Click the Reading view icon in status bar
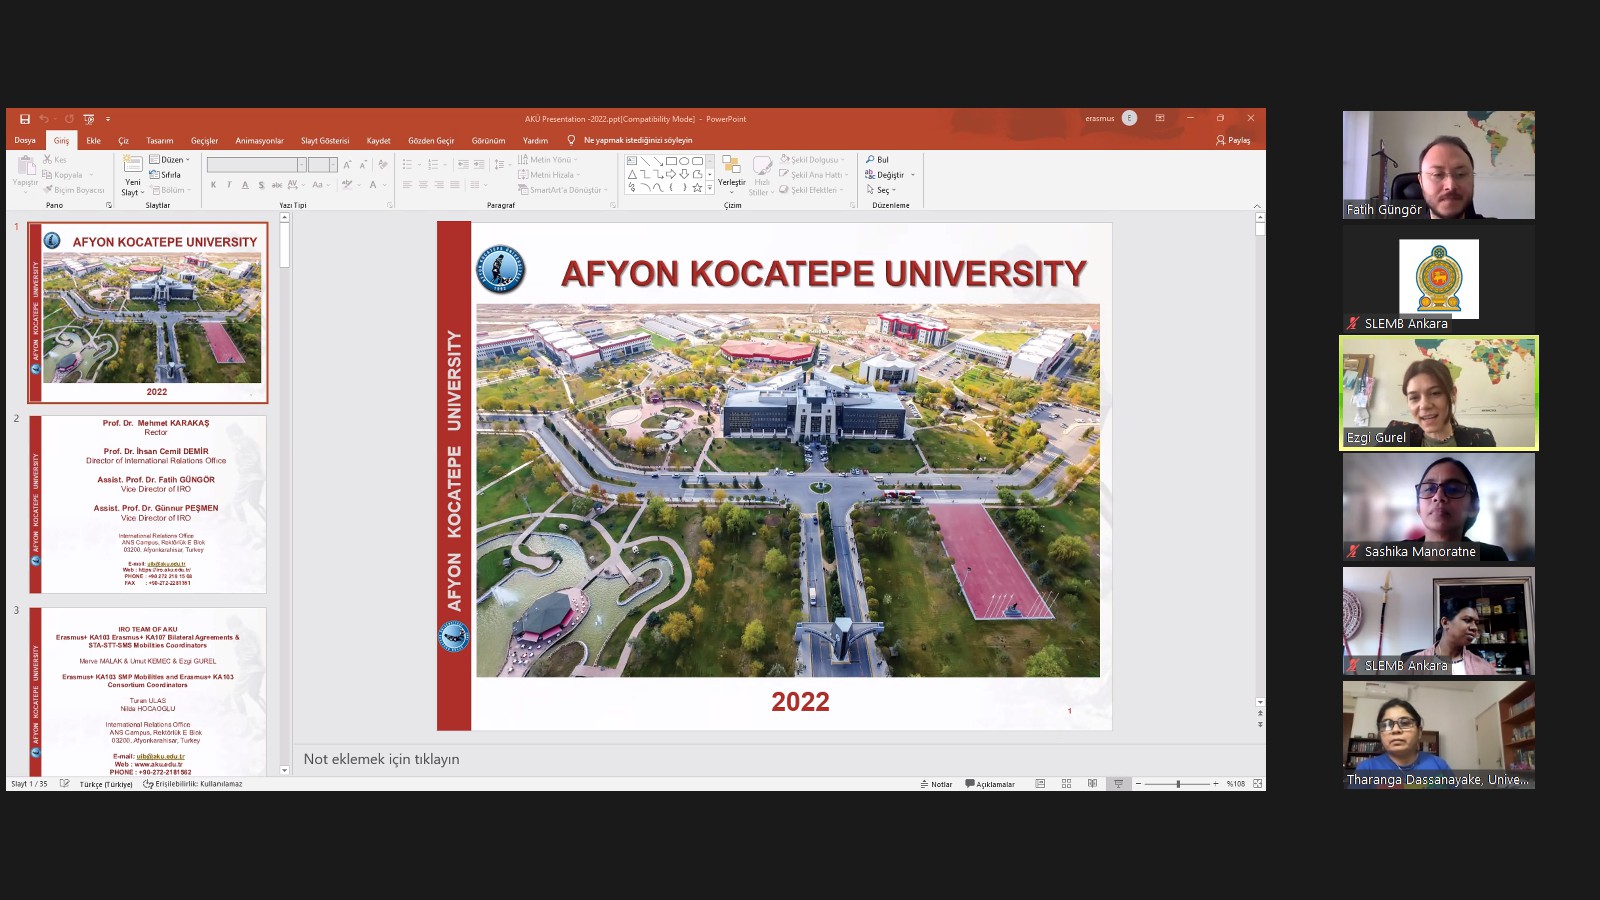1600x900 pixels. click(1092, 784)
